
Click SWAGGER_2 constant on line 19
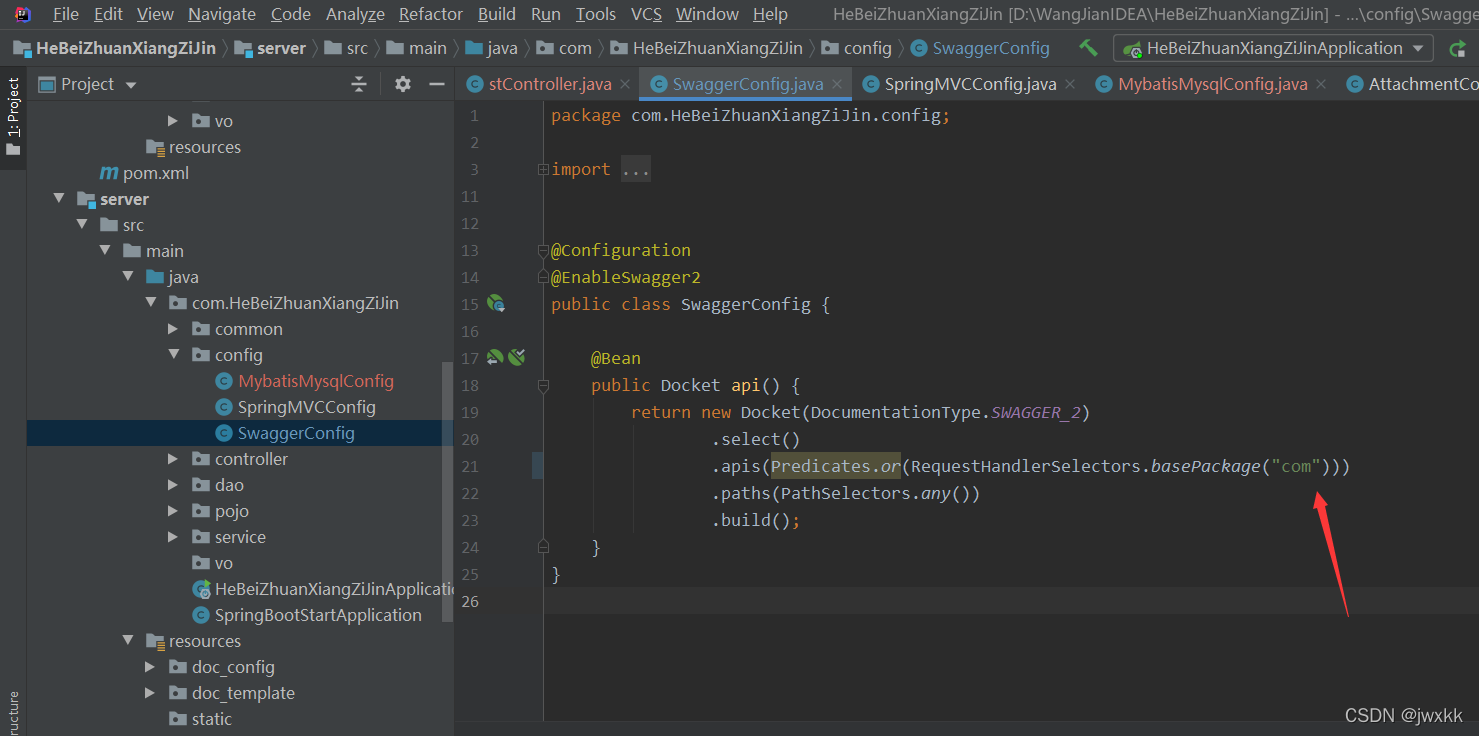coord(1036,412)
